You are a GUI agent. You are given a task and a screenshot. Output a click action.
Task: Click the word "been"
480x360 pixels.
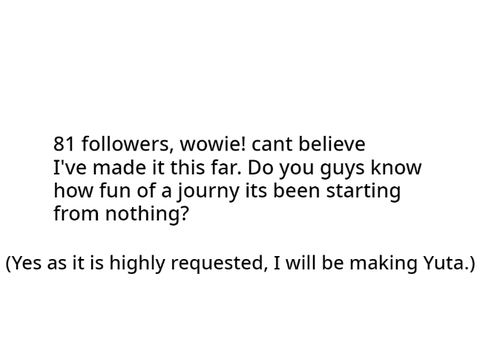pyautogui.click(x=296, y=190)
